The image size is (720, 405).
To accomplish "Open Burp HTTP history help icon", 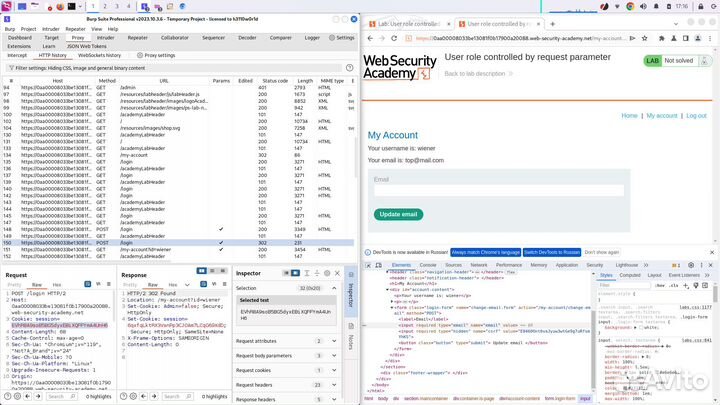I will (349, 68).
